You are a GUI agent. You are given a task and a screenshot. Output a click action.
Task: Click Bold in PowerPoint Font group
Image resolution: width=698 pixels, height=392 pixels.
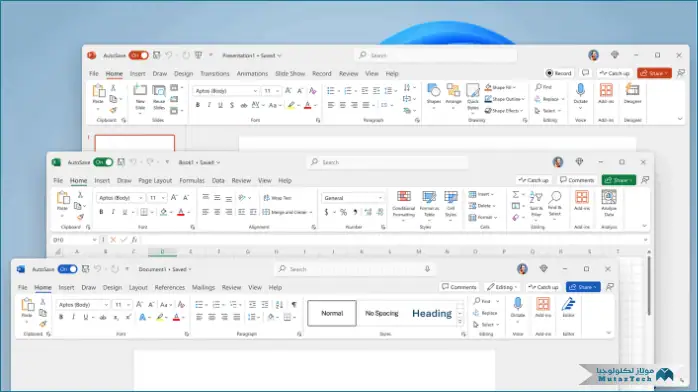point(198,105)
